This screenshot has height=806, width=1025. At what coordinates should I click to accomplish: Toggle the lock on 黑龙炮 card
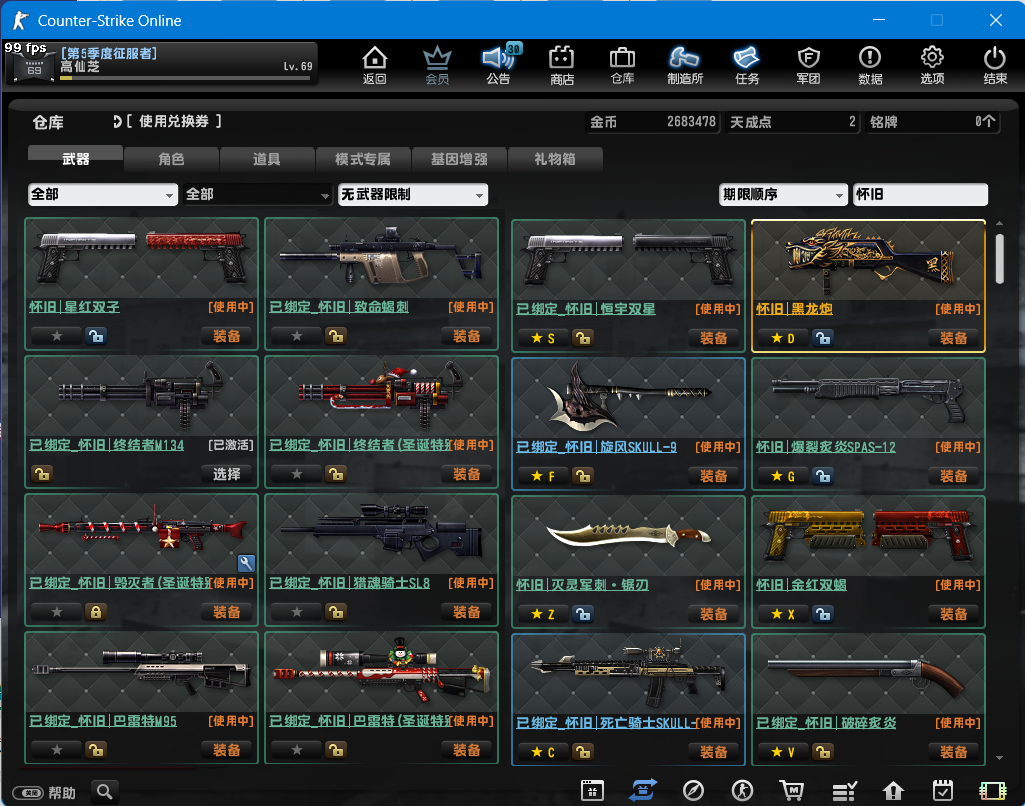point(823,338)
